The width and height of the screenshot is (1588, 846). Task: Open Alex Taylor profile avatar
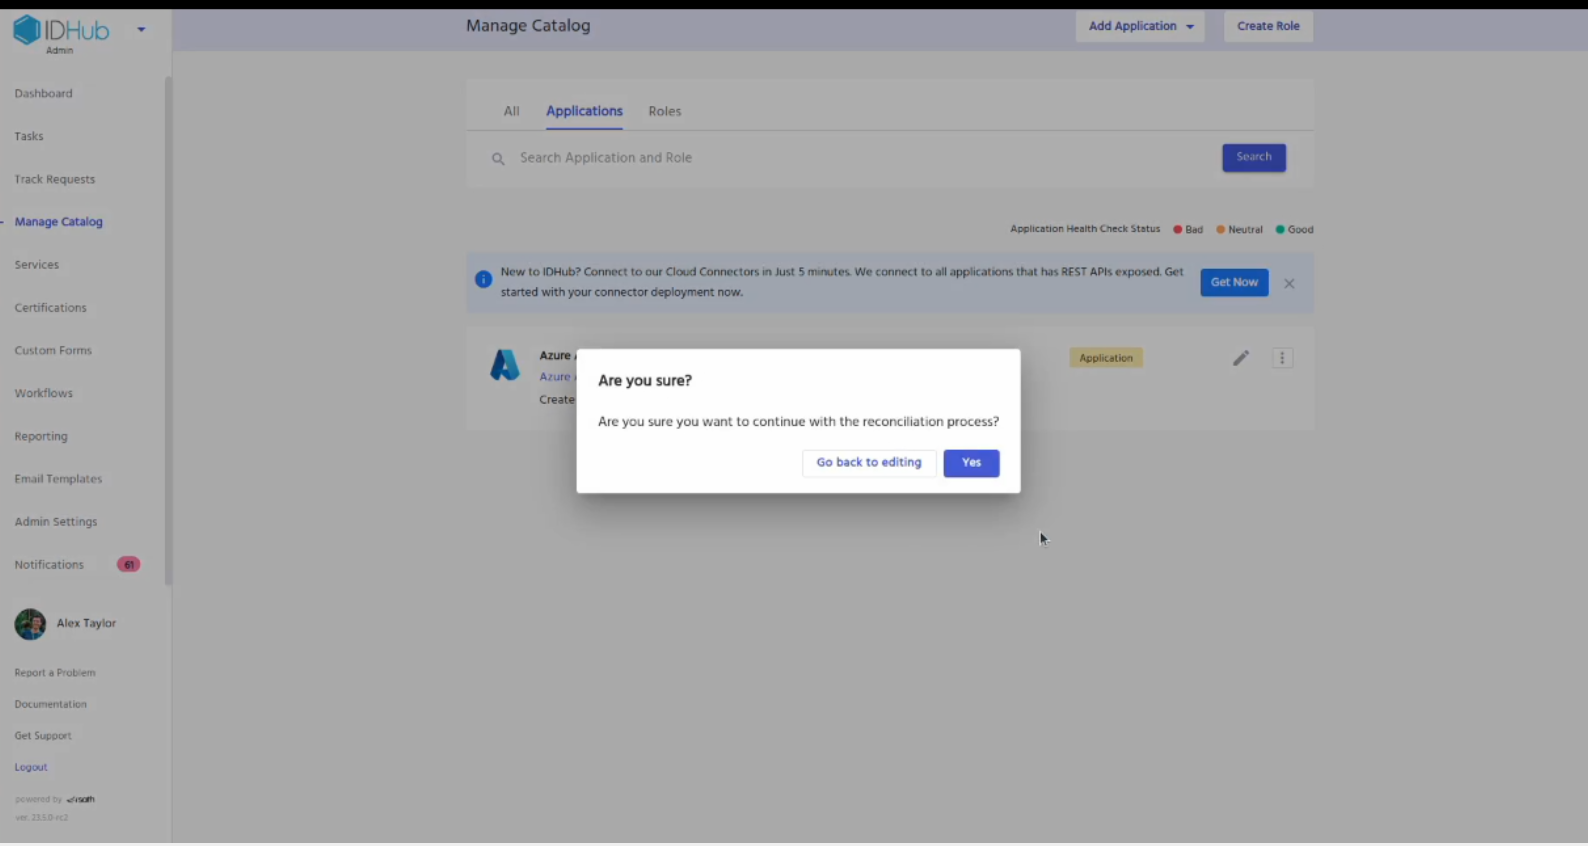30,624
